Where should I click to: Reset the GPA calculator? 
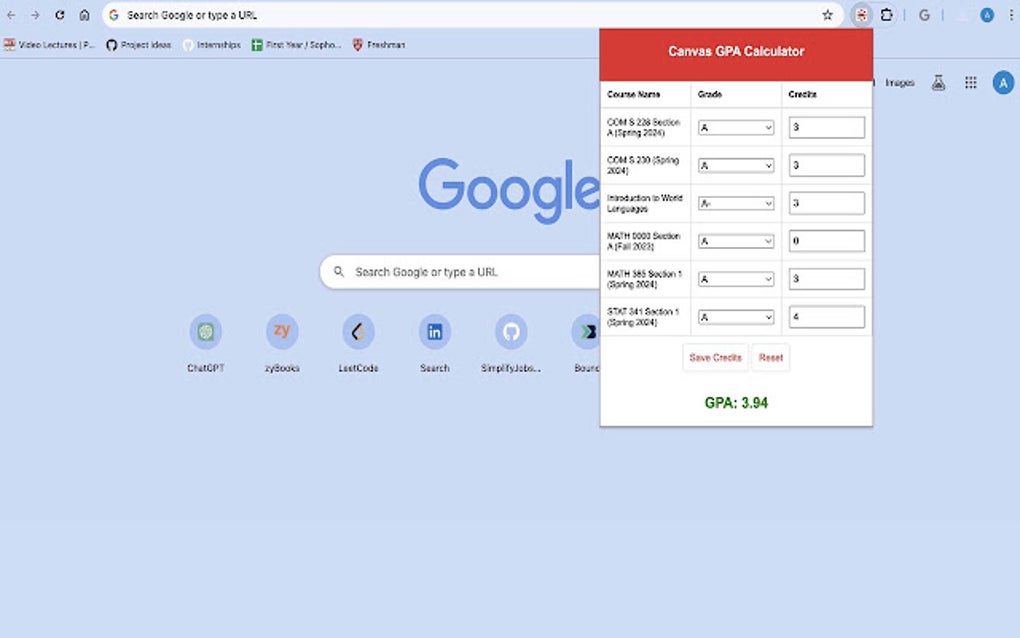770,357
